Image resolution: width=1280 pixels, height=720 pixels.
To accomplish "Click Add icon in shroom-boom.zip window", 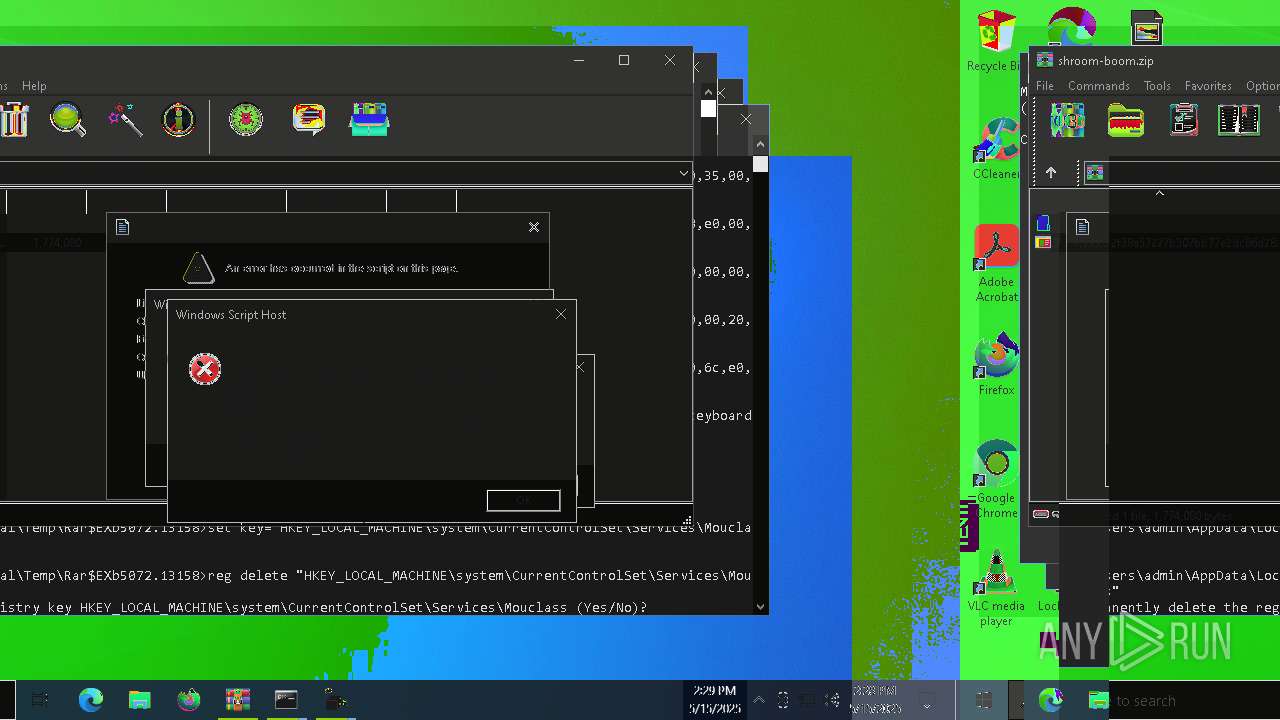I will tap(1068, 121).
